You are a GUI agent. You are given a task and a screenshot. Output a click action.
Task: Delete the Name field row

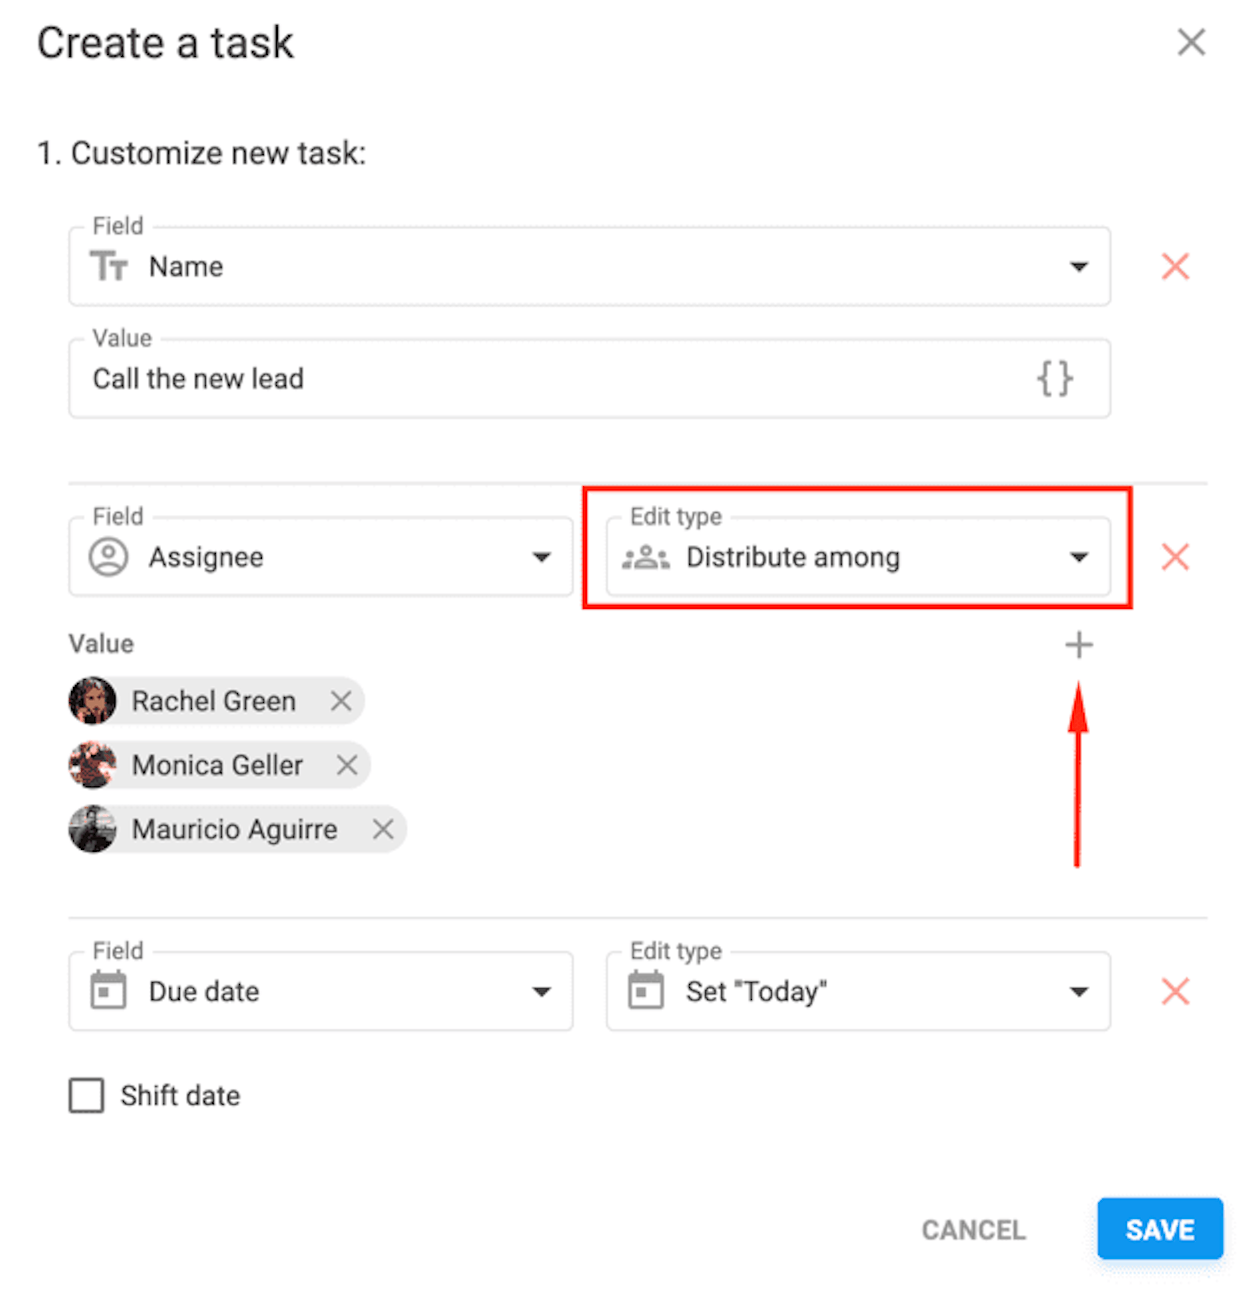coord(1175,266)
